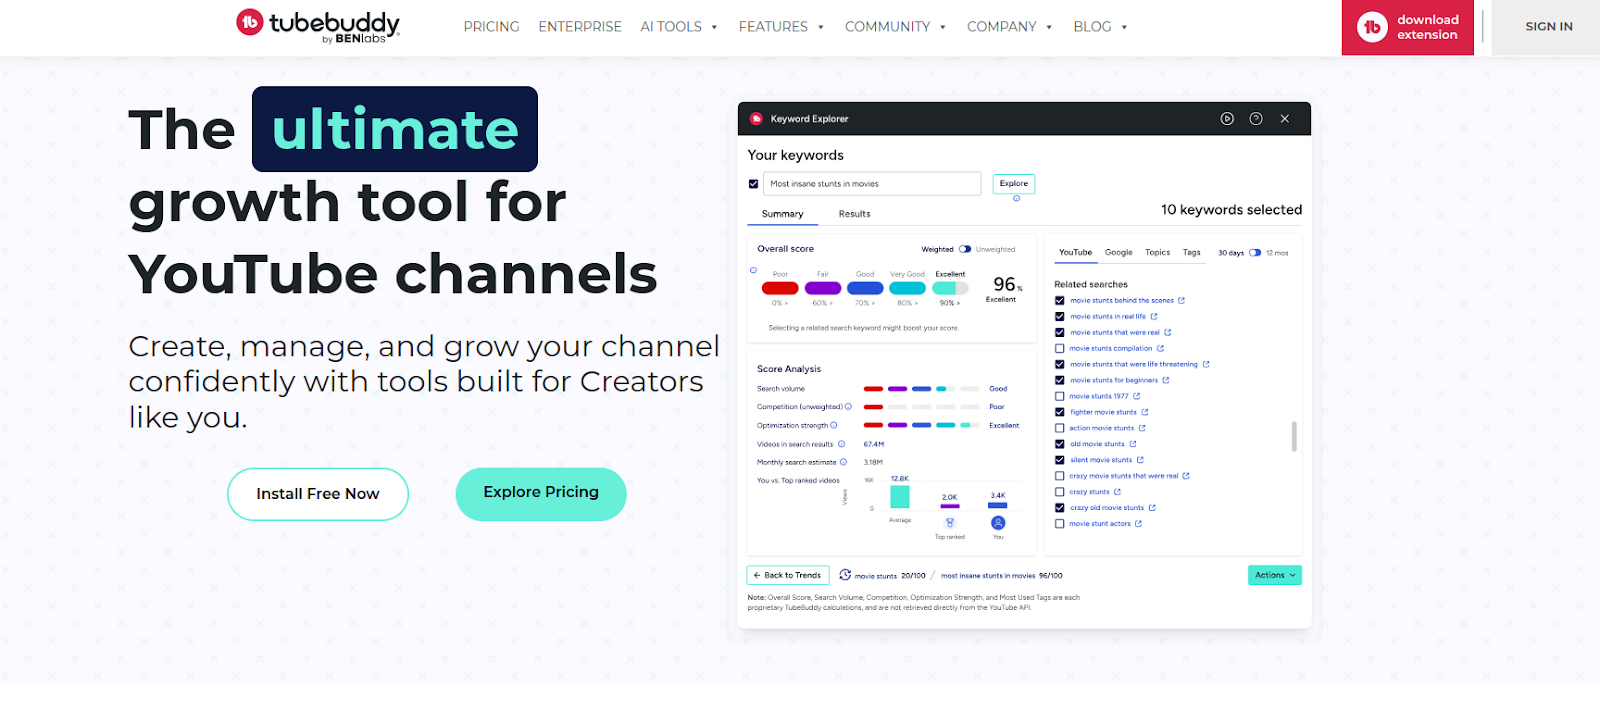Open external link icon beside 'old movie stunts'
Viewport: 1600px width, 723px height.
coord(1133,444)
